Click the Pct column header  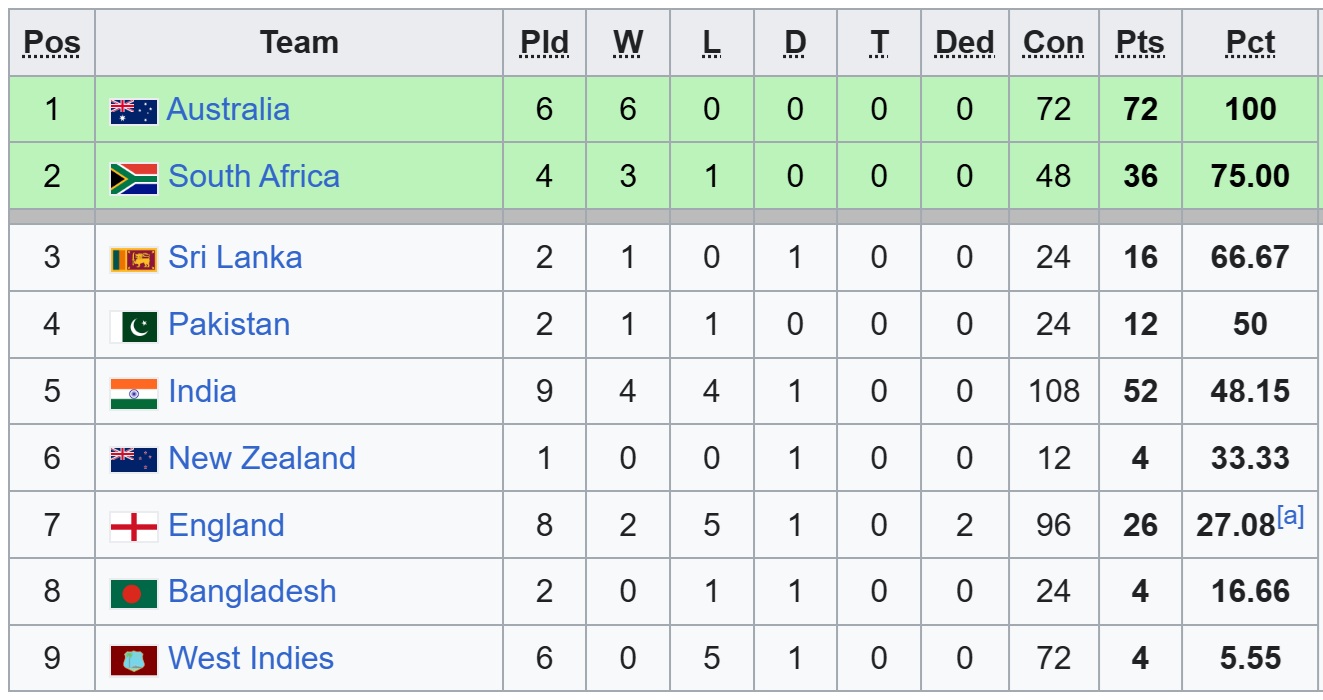pos(1250,43)
